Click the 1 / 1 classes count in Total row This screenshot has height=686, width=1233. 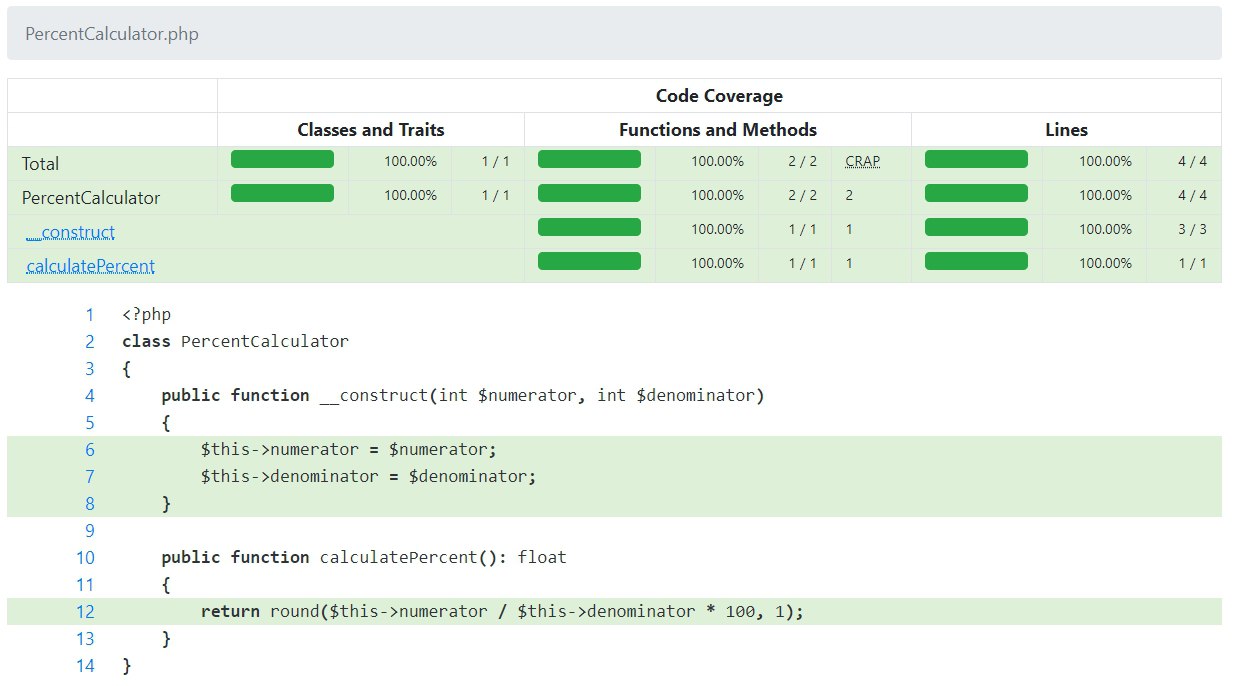495,161
